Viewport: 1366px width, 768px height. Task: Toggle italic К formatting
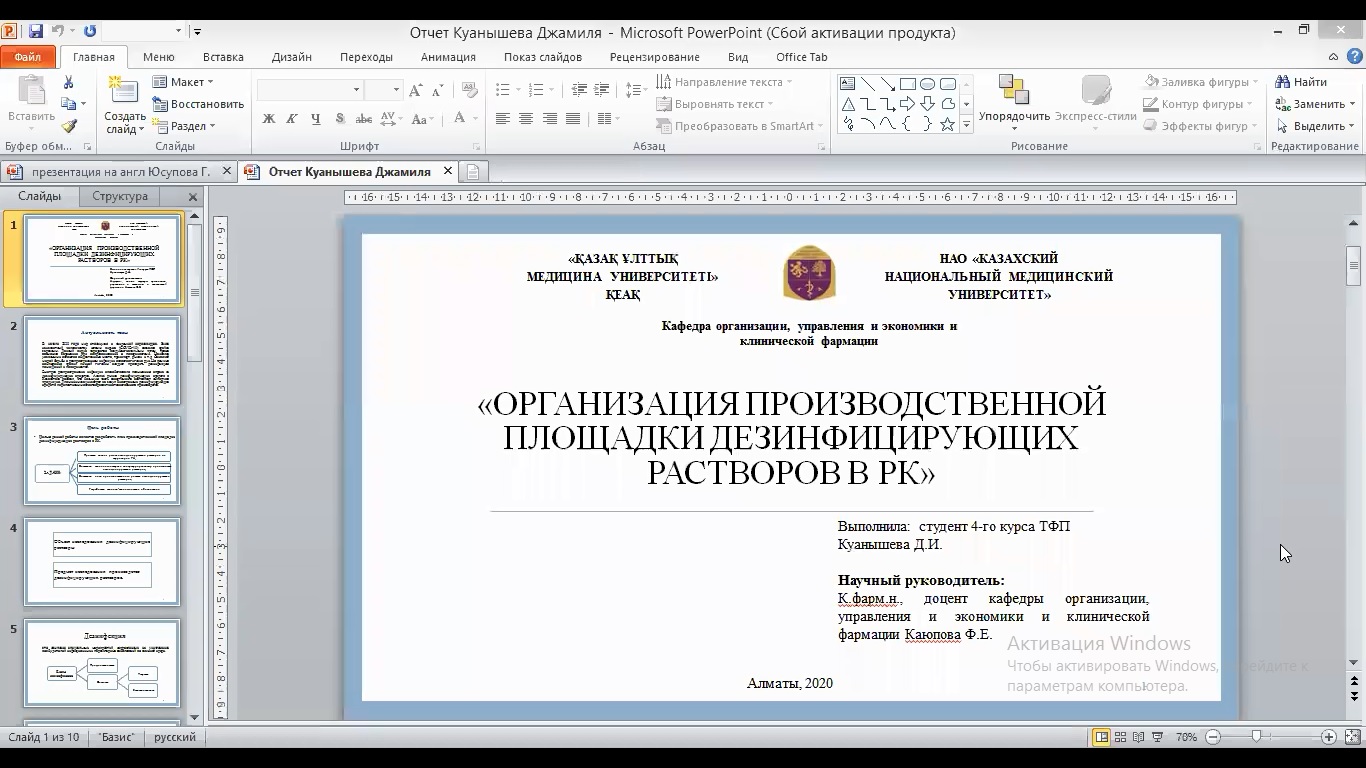pos(292,119)
